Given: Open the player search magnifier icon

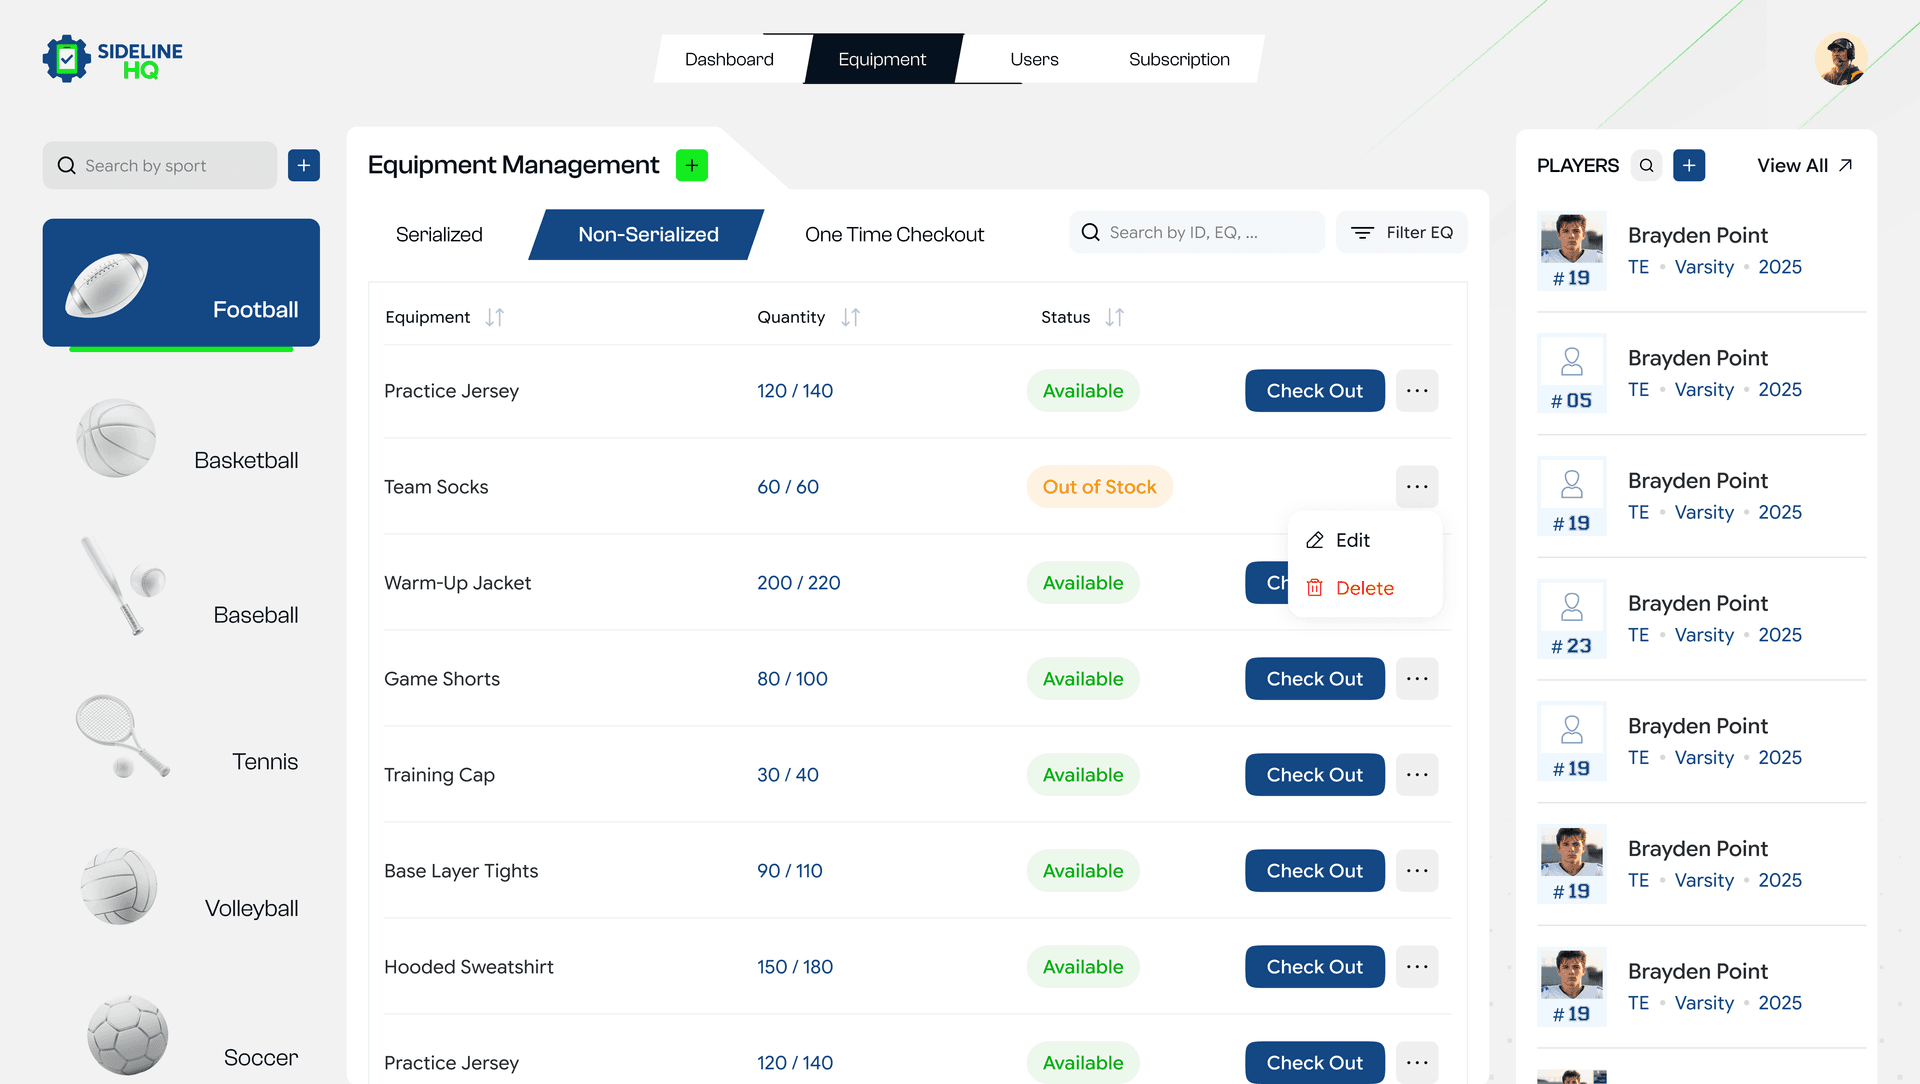Looking at the screenshot, I should (1646, 165).
